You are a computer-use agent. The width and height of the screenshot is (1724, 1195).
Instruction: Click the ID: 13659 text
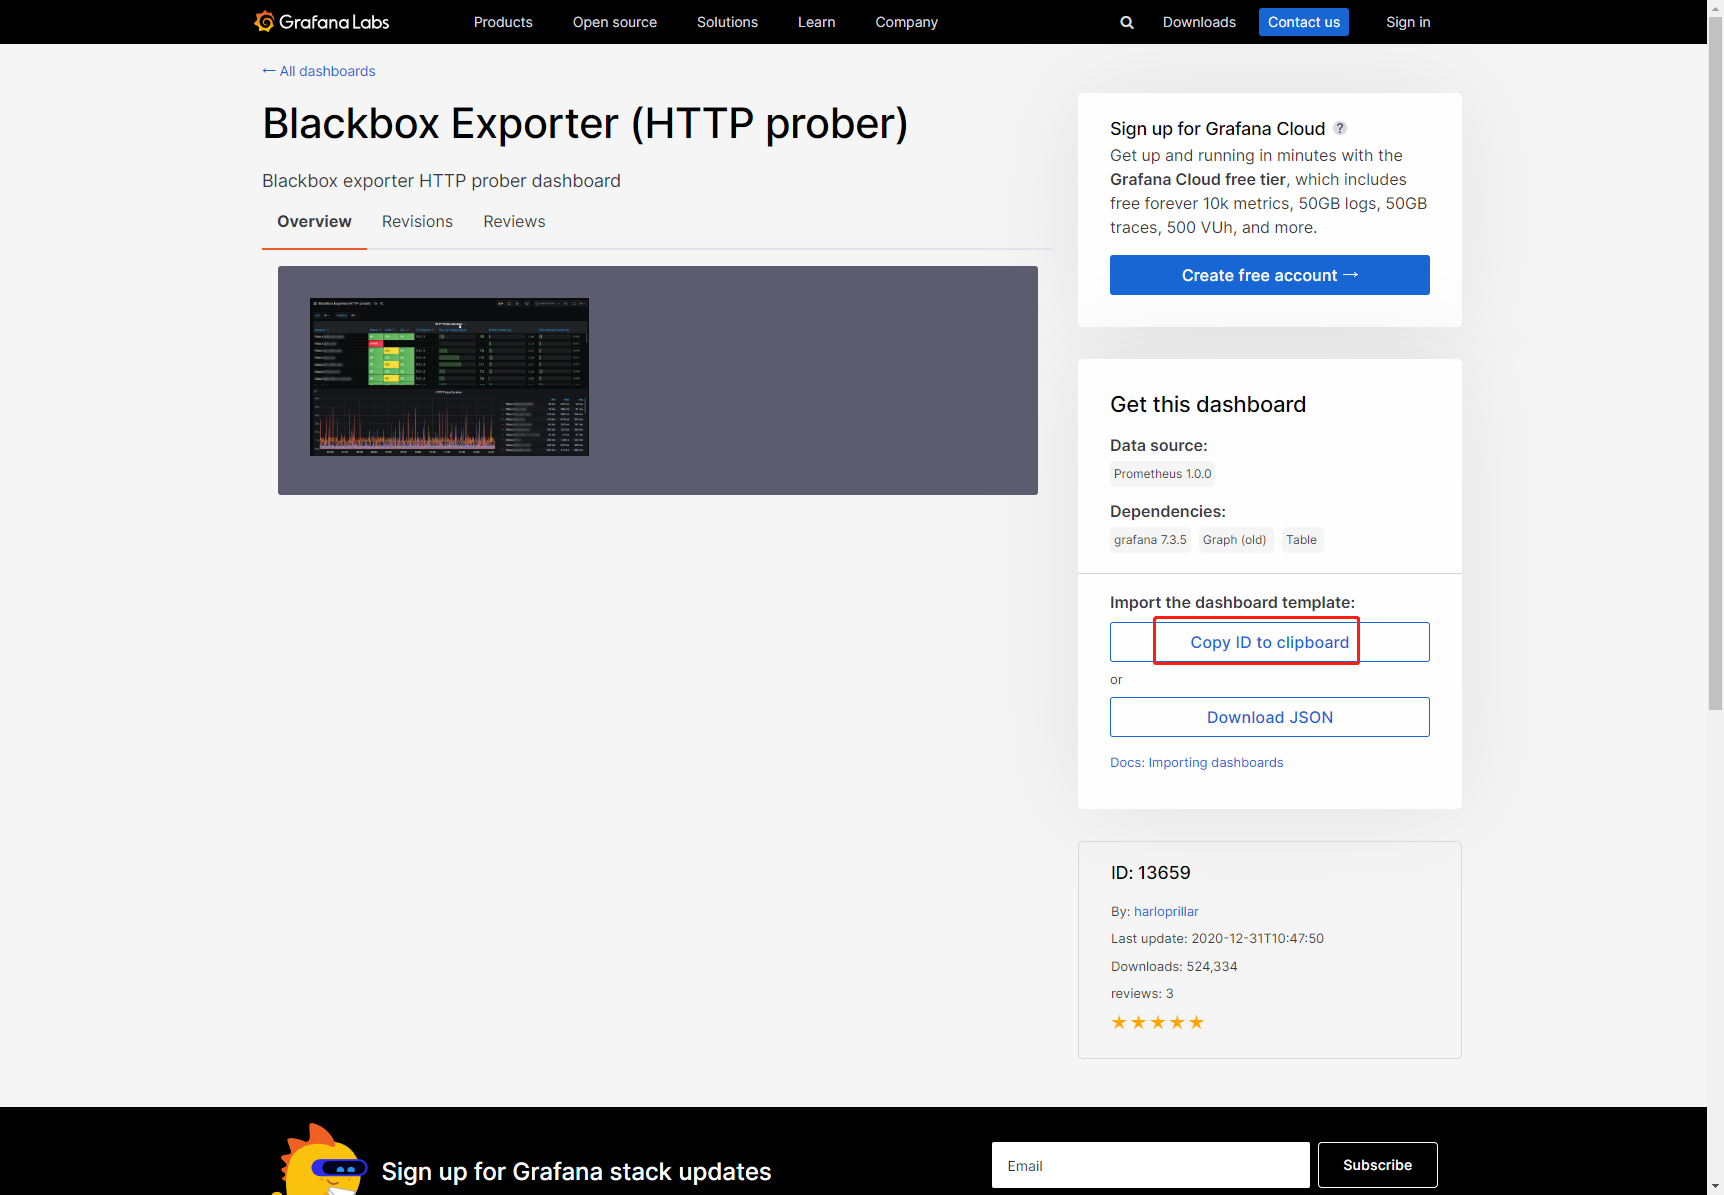click(x=1151, y=873)
